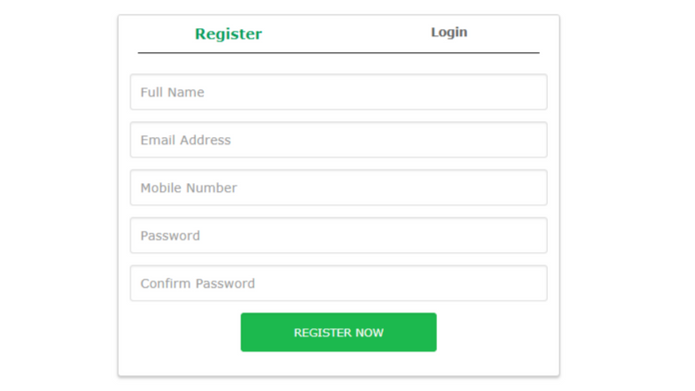Select the Password entry box above Confirm Password
695x391 pixels.
tap(339, 235)
